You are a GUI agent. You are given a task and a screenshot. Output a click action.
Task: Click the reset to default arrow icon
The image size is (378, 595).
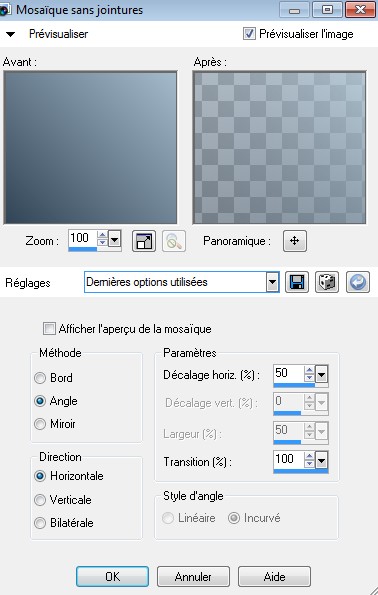click(x=358, y=282)
